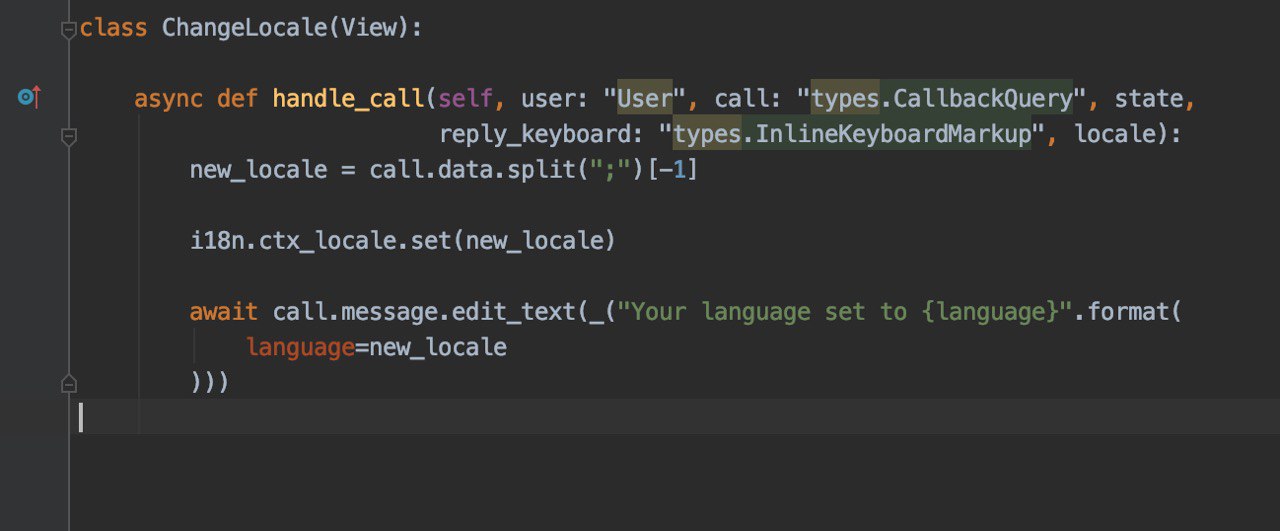1280x531 pixels.
Task: Click the locale parameter at the signature end
Action: click(x=1115, y=135)
